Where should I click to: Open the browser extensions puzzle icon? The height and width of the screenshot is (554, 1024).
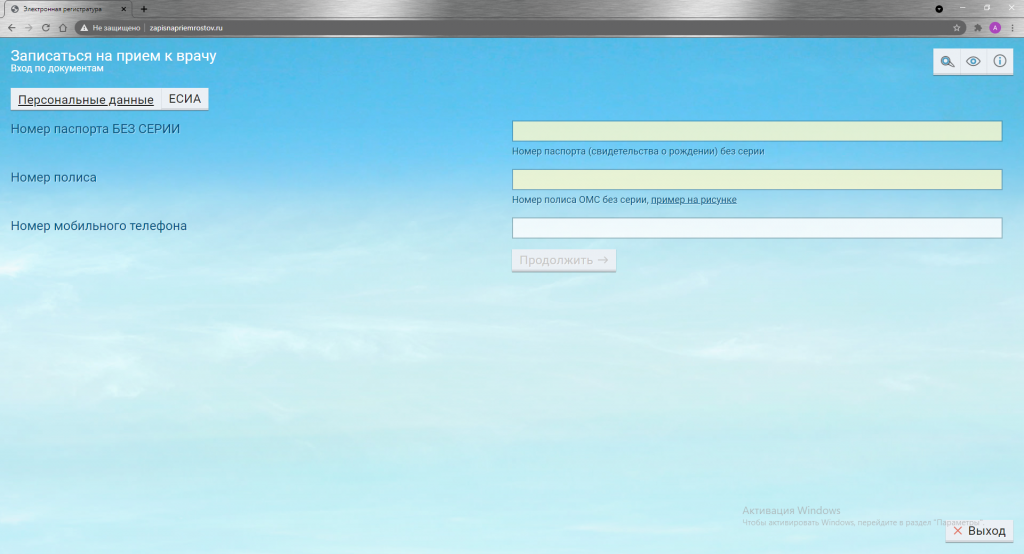[978, 28]
